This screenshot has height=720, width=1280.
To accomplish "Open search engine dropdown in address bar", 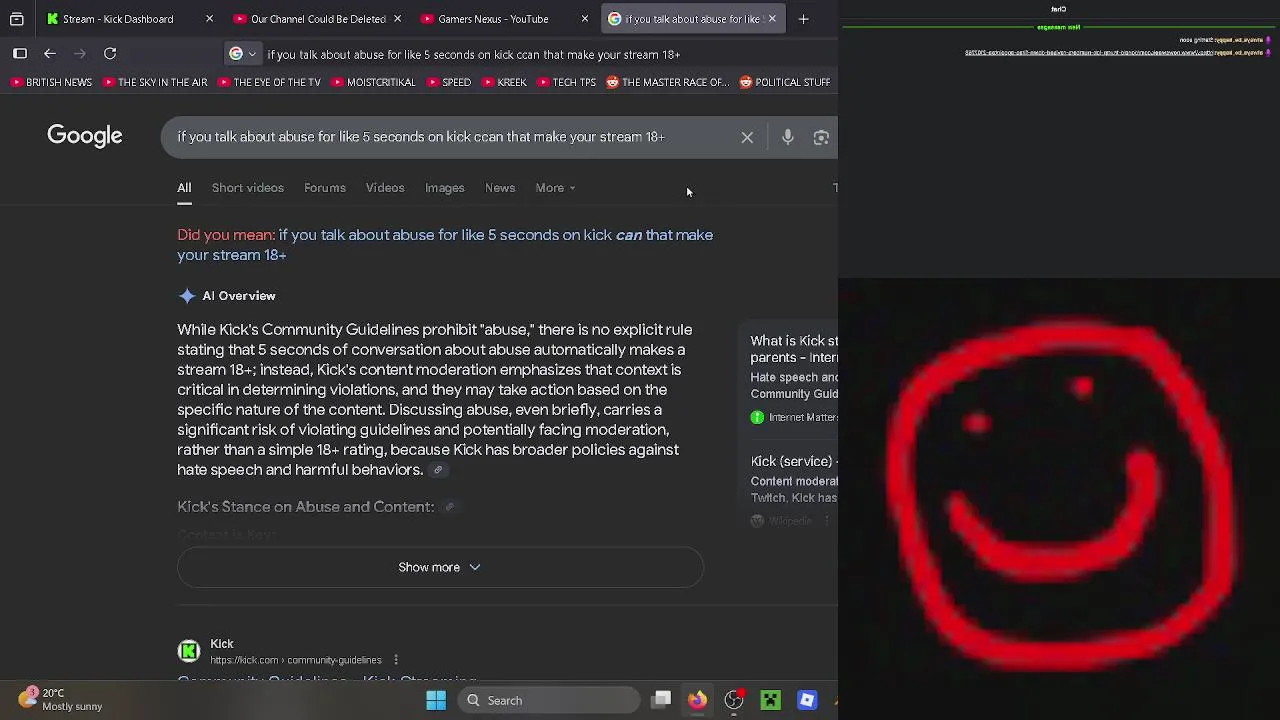I will pos(243,54).
